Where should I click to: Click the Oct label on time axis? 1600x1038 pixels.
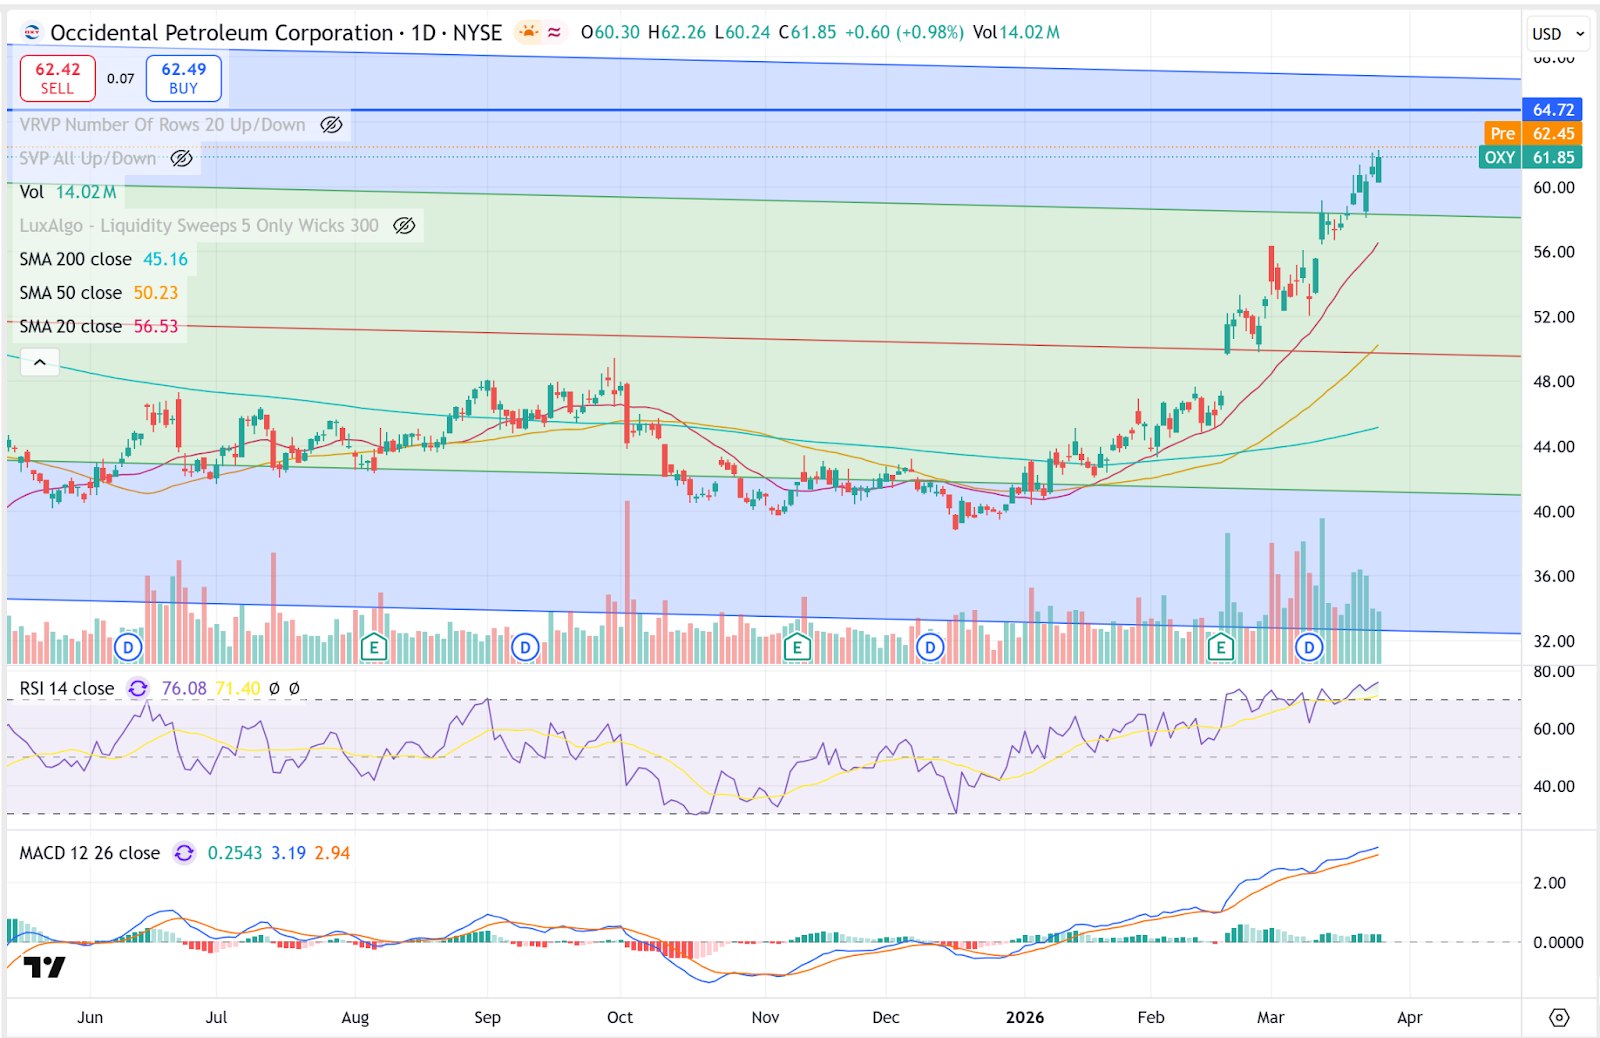coord(620,1017)
